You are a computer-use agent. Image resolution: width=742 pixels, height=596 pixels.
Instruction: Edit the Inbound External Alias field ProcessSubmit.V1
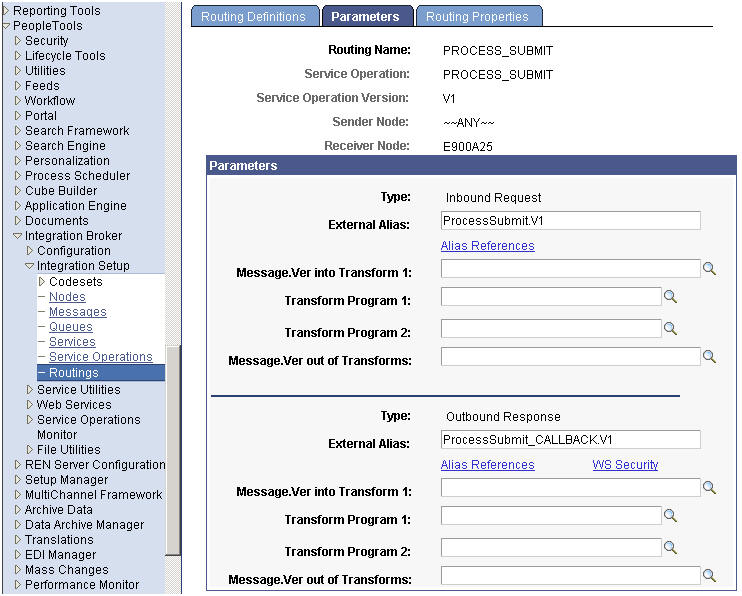[570, 221]
